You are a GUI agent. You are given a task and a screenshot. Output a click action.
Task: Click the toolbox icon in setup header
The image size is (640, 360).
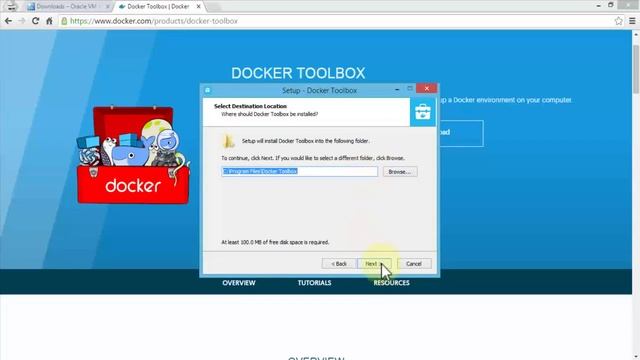pos(422,112)
